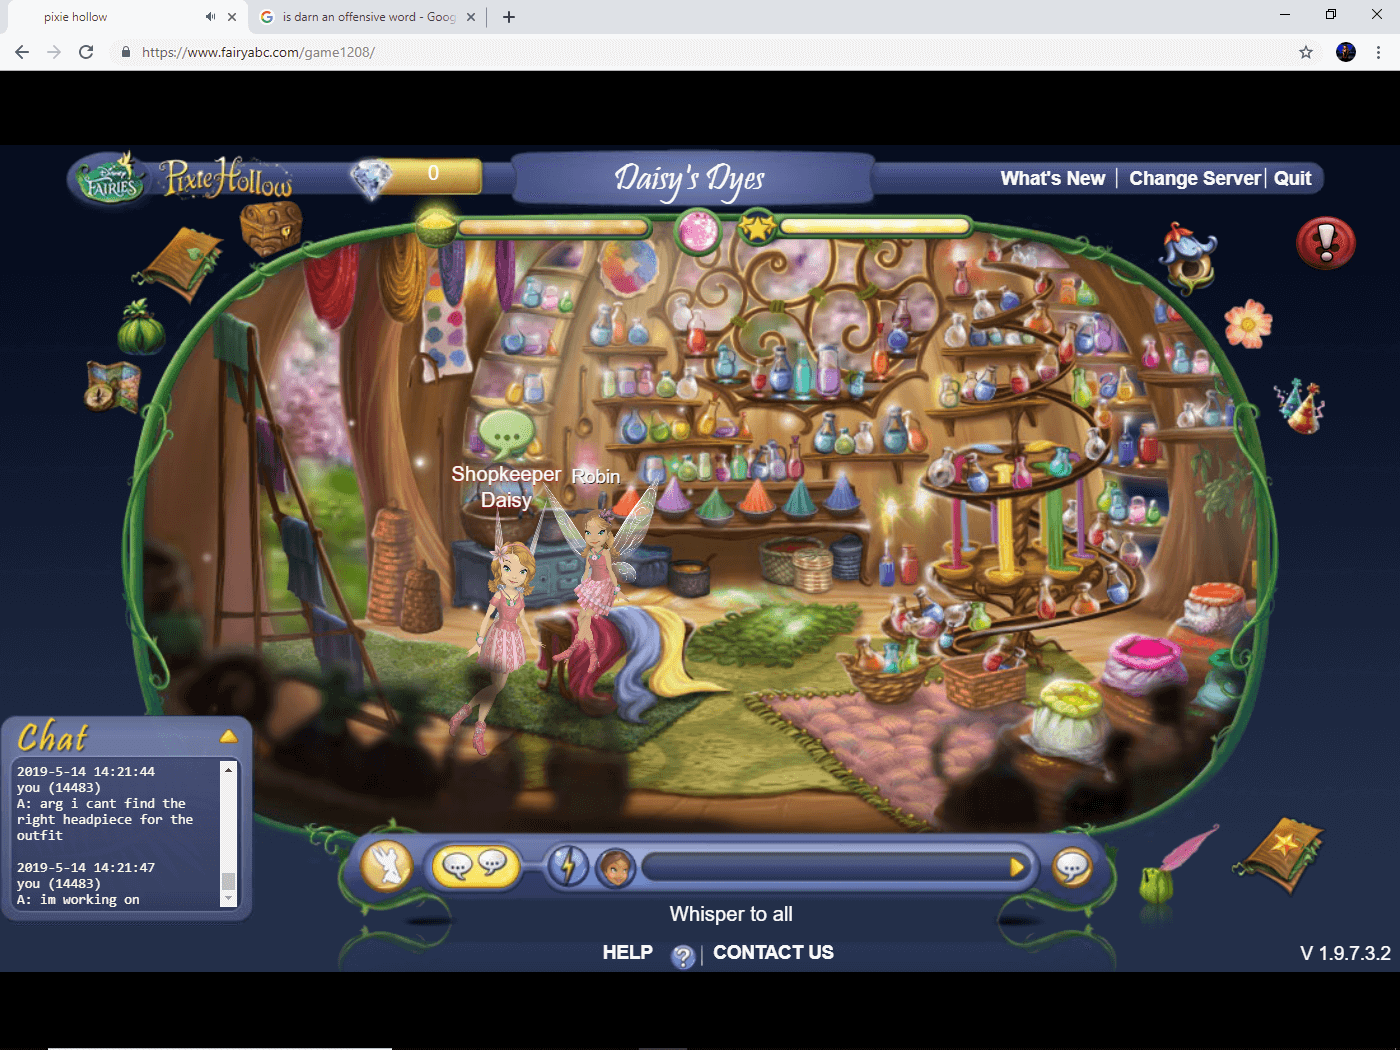Viewport: 1400px width, 1050px height.
Task: Click the red exclamation report button
Action: click(1325, 243)
